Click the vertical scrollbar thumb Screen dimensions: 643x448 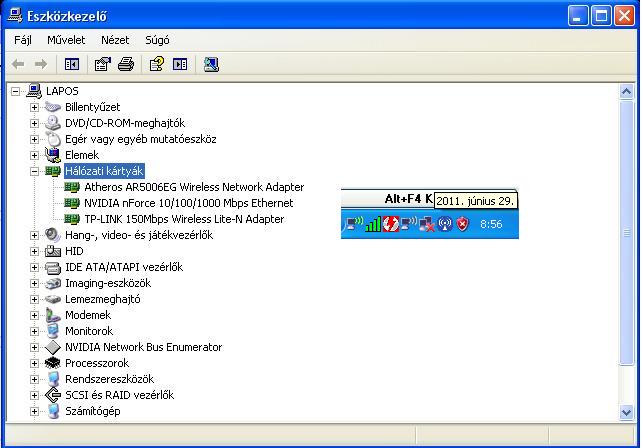[627, 233]
